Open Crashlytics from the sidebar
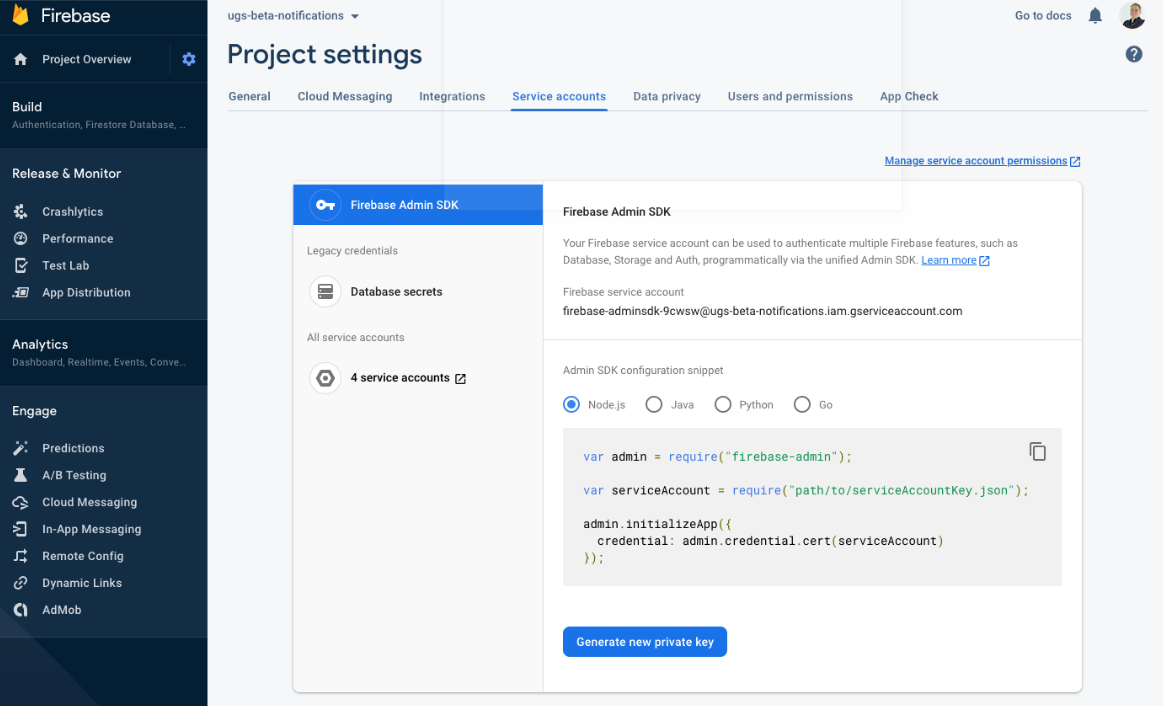1163x706 pixels. point(73,212)
